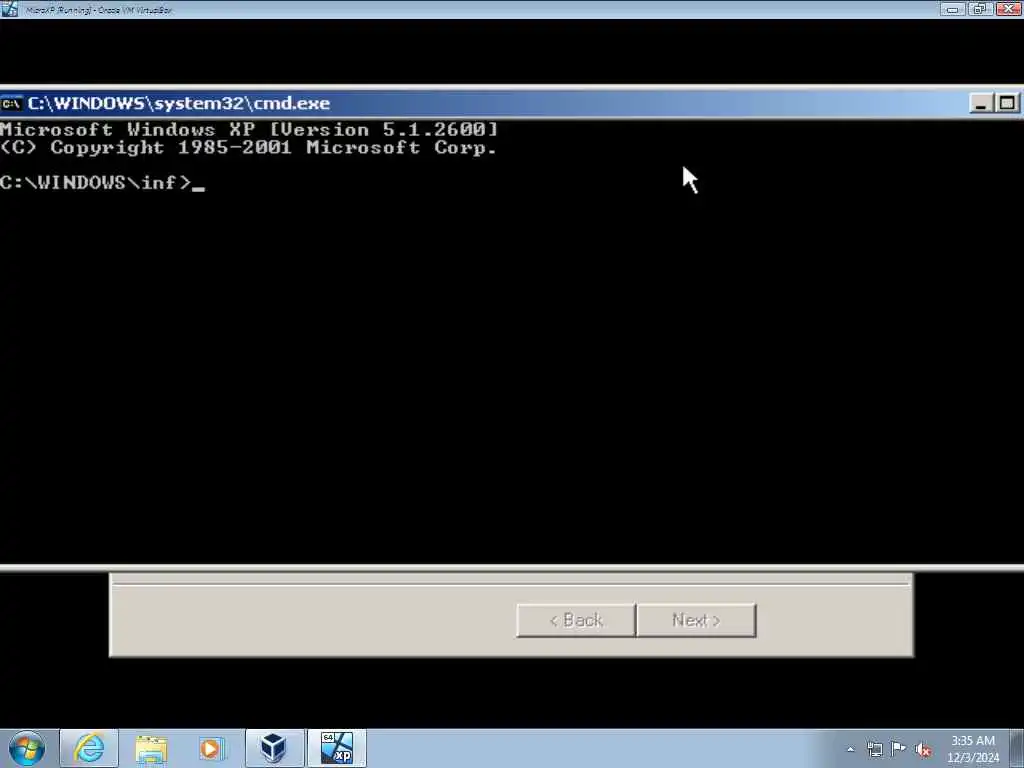Click the cmd.exe title bar system icon
1024x768 pixels.
click(11, 103)
